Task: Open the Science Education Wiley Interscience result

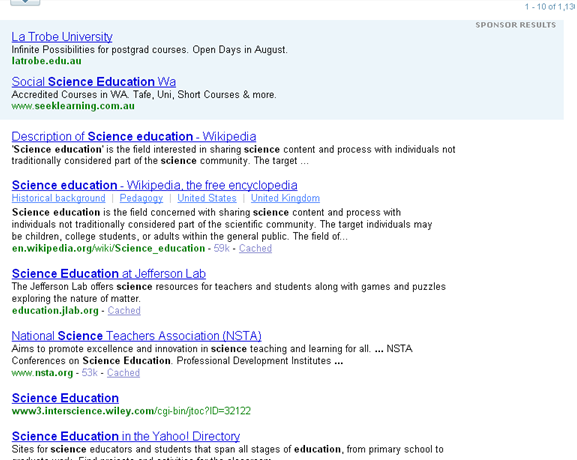Action: 65,398
